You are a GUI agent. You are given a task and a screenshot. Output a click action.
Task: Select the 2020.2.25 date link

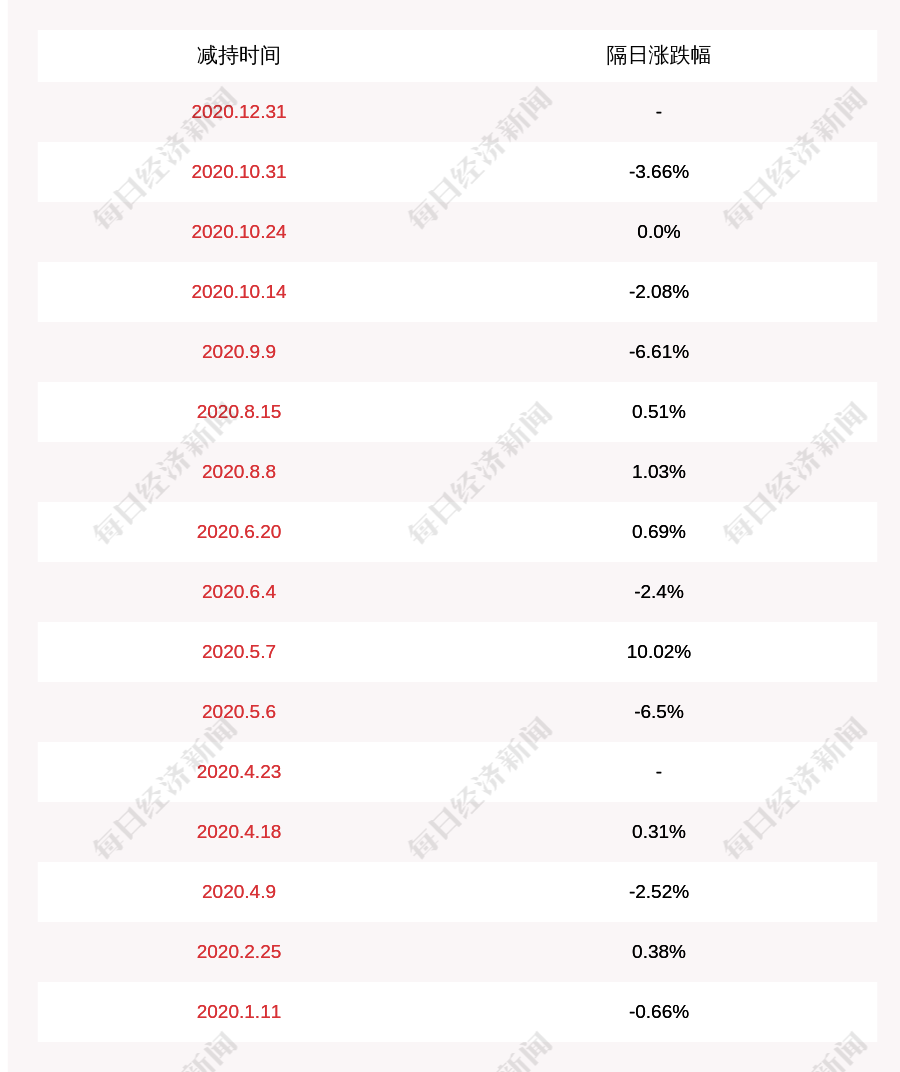tap(238, 952)
